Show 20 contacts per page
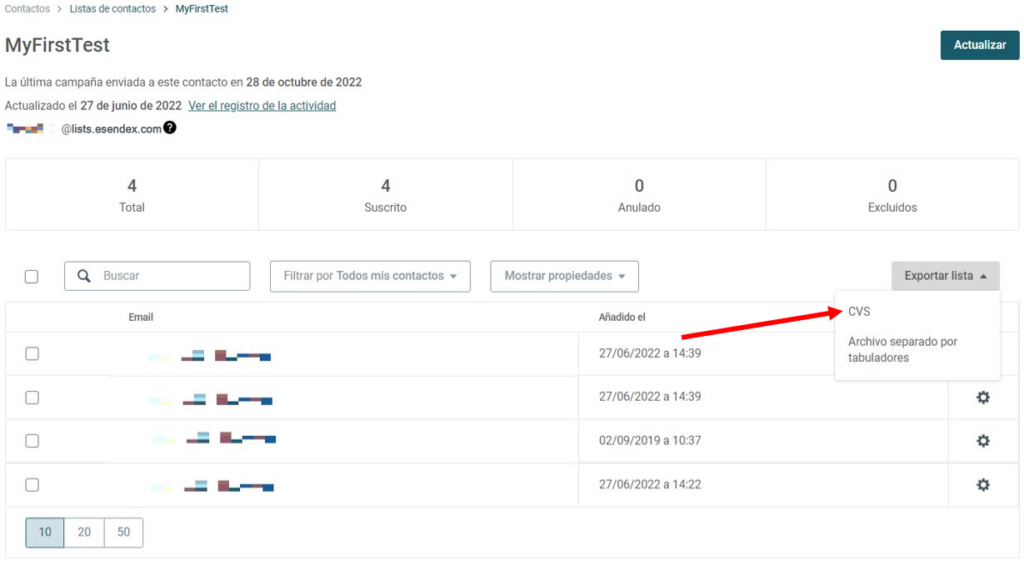1024x561 pixels. pyautogui.click(x=84, y=532)
